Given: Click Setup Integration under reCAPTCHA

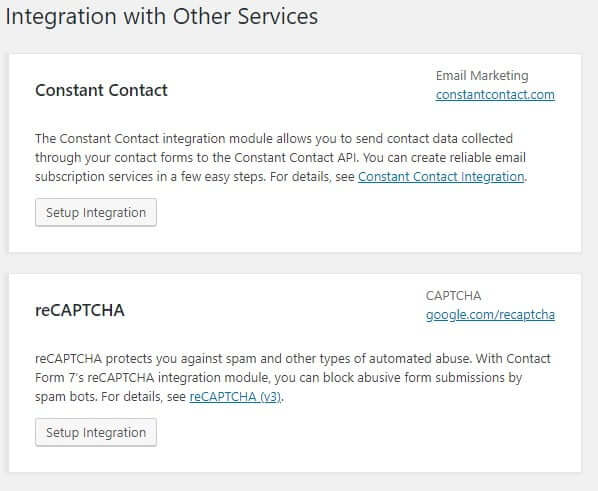Looking at the screenshot, I should [x=96, y=432].
